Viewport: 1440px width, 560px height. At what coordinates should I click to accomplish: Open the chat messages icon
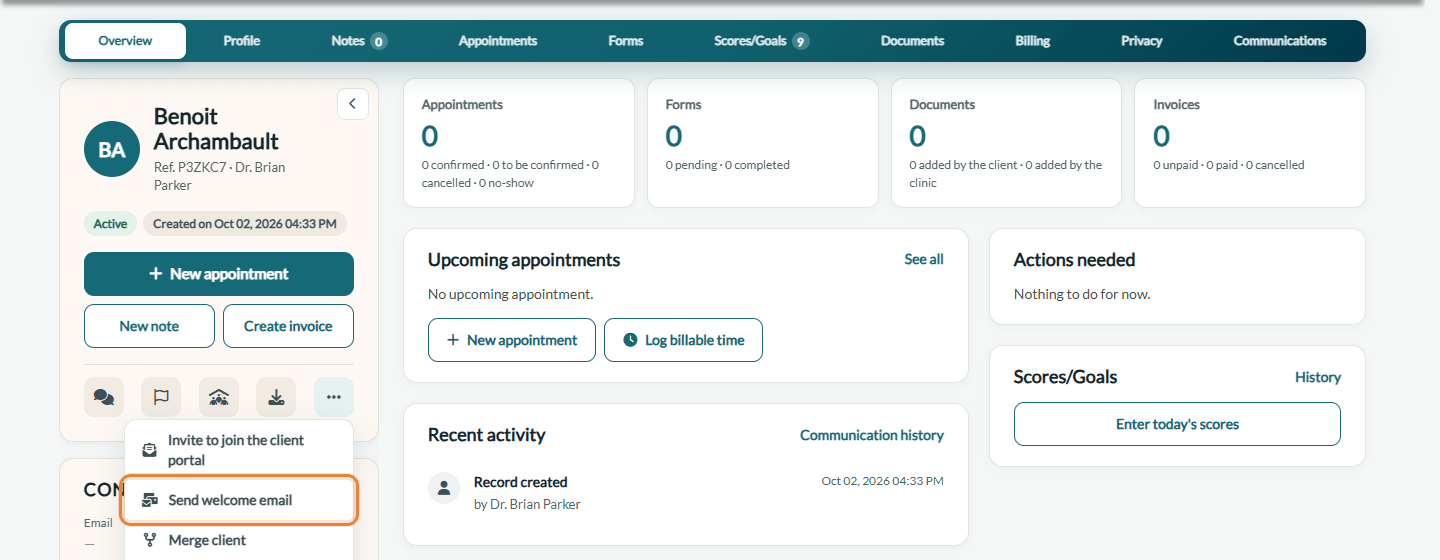pos(104,397)
